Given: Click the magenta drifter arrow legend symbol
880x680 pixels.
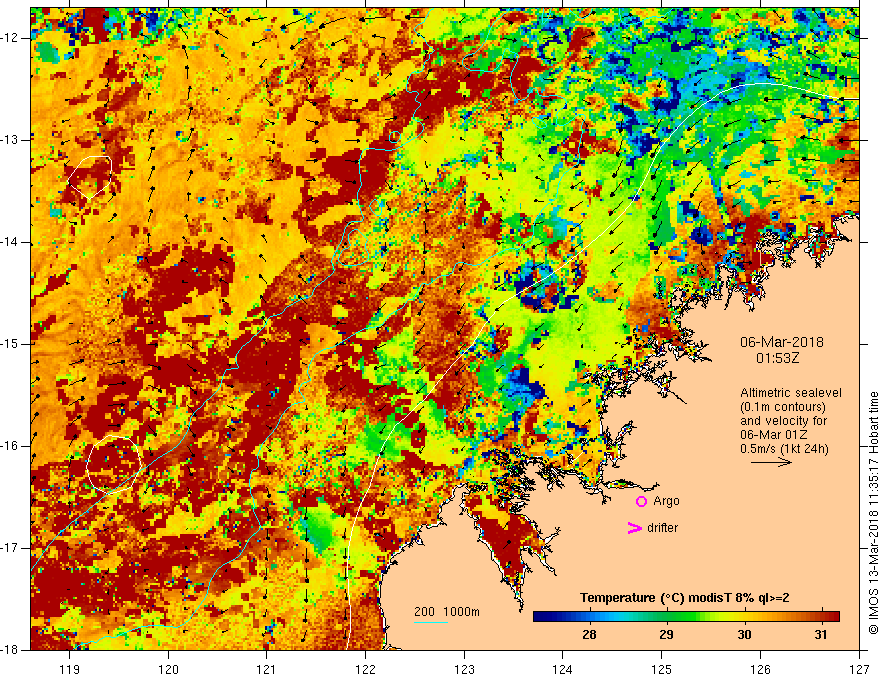Looking at the screenshot, I should coord(635,528).
